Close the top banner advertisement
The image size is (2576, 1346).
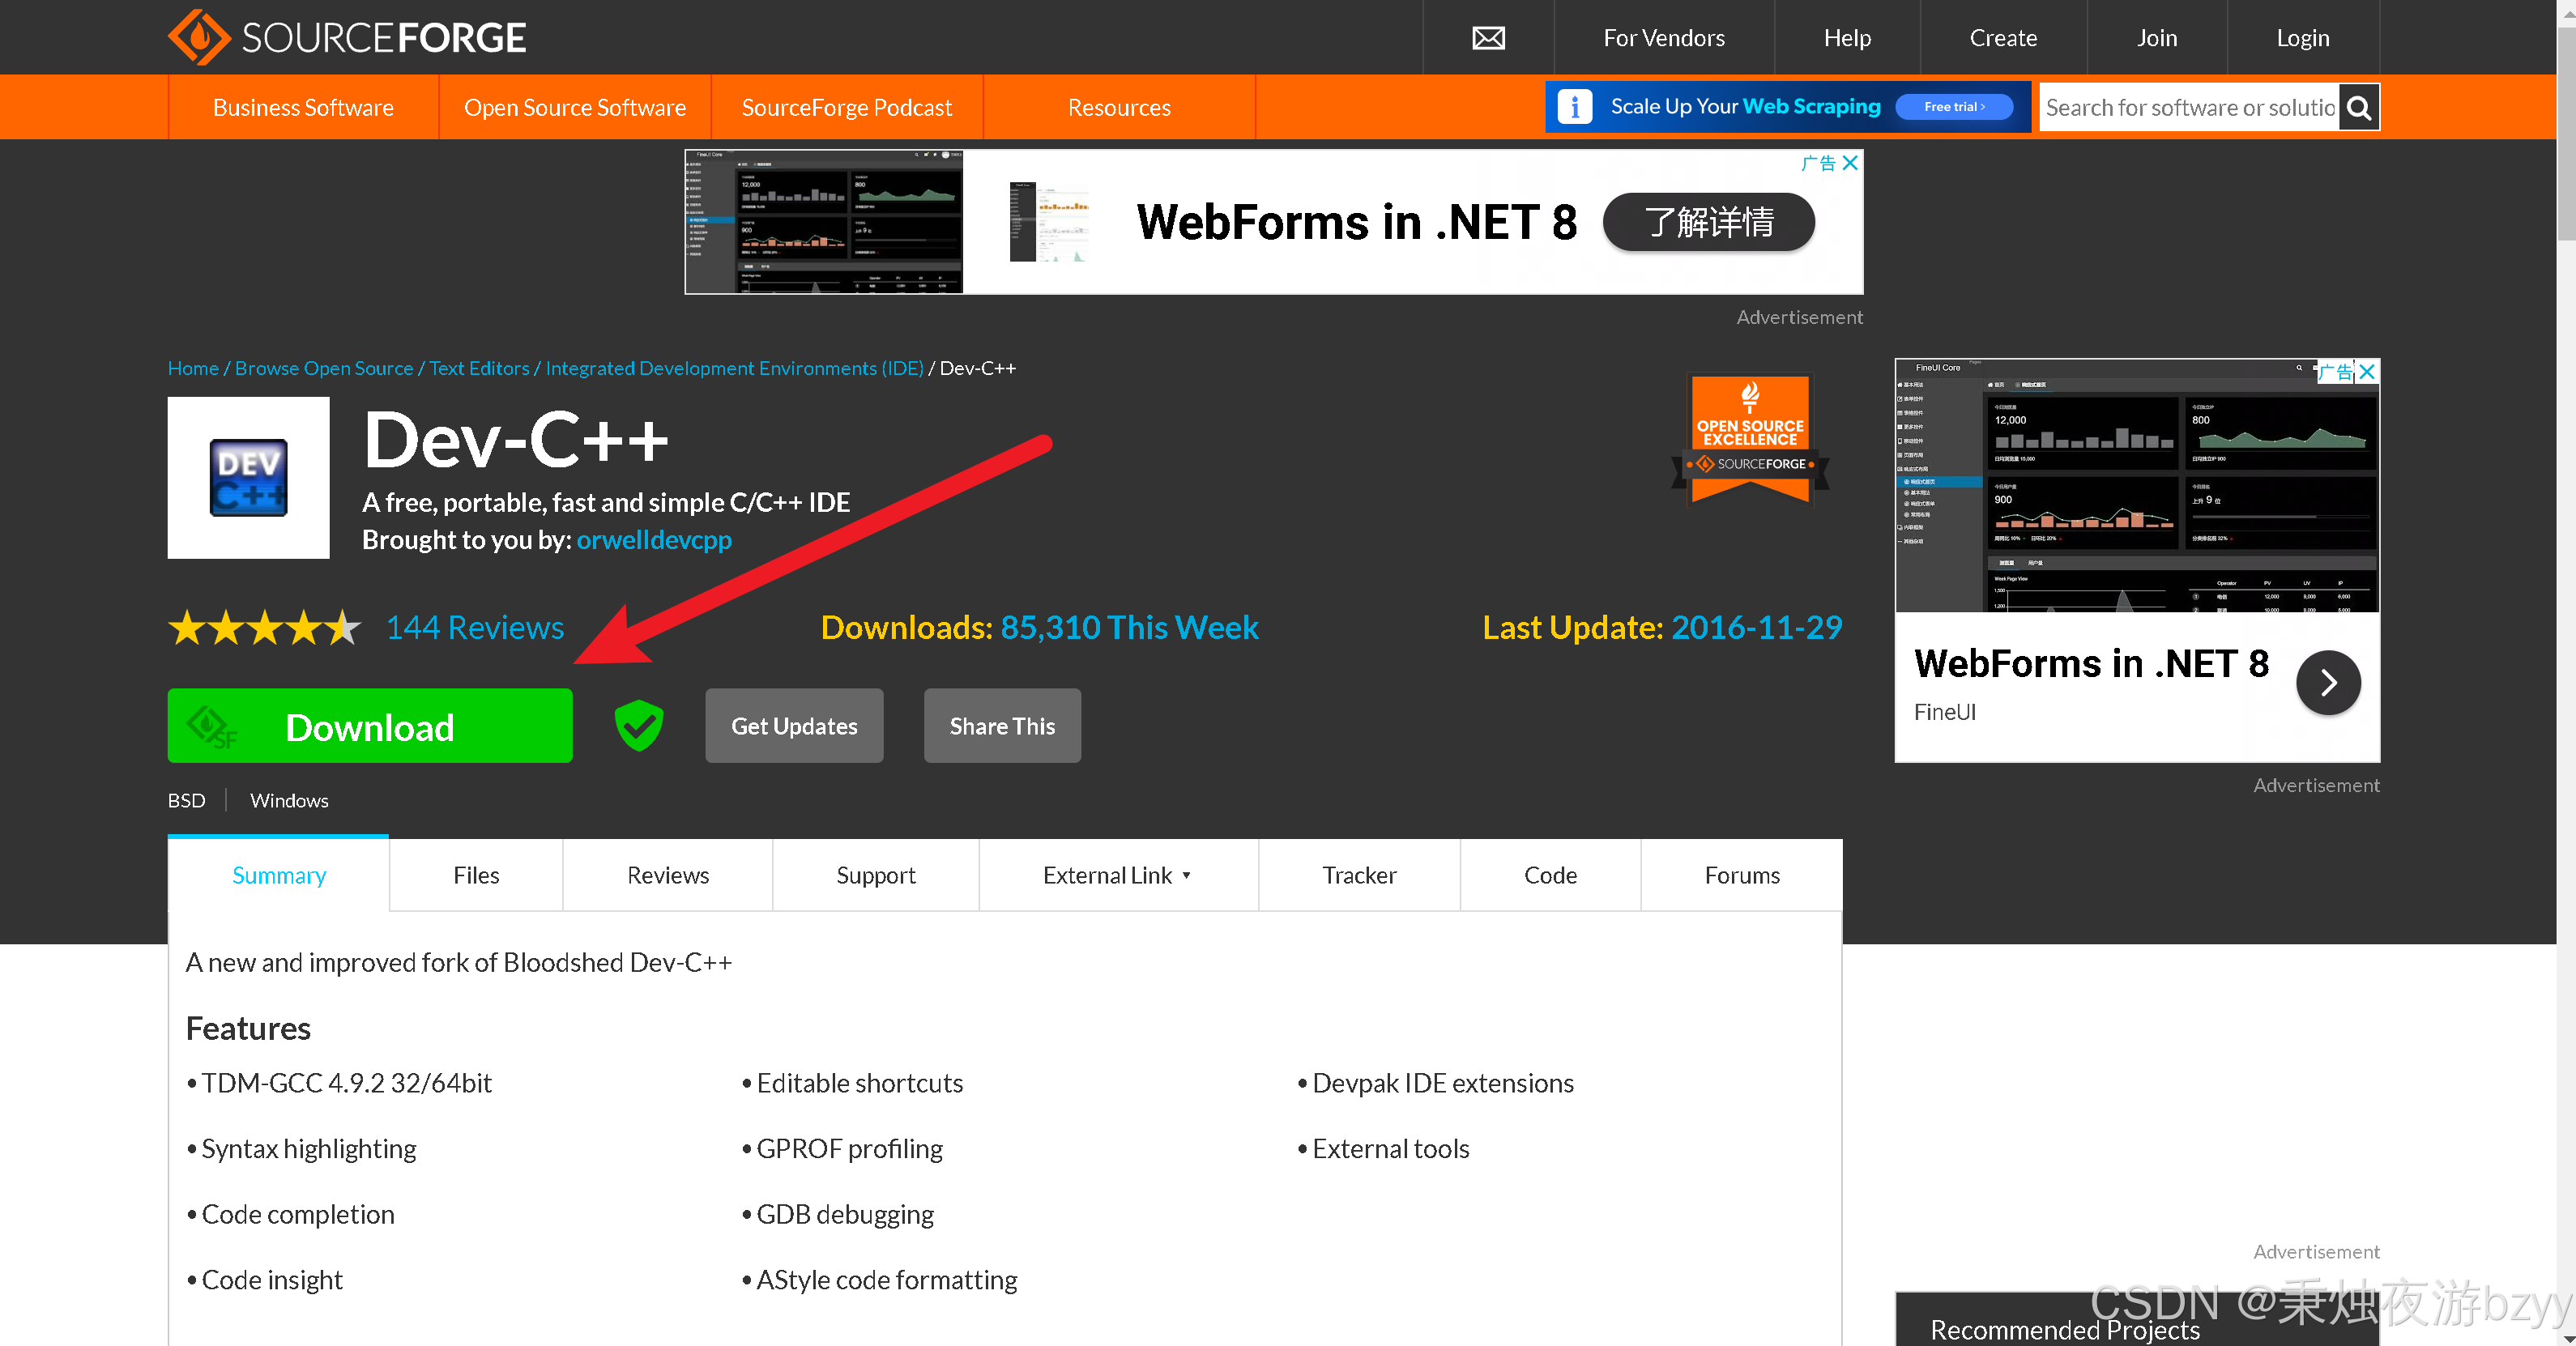tap(1850, 163)
